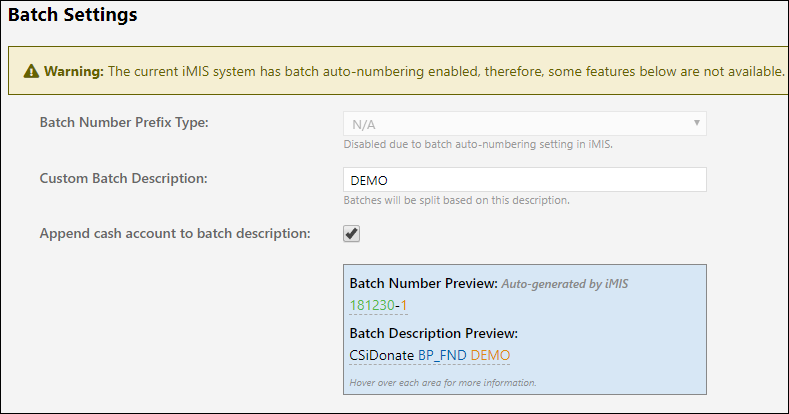Click the Batch Number Preview label

(x=423, y=284)
